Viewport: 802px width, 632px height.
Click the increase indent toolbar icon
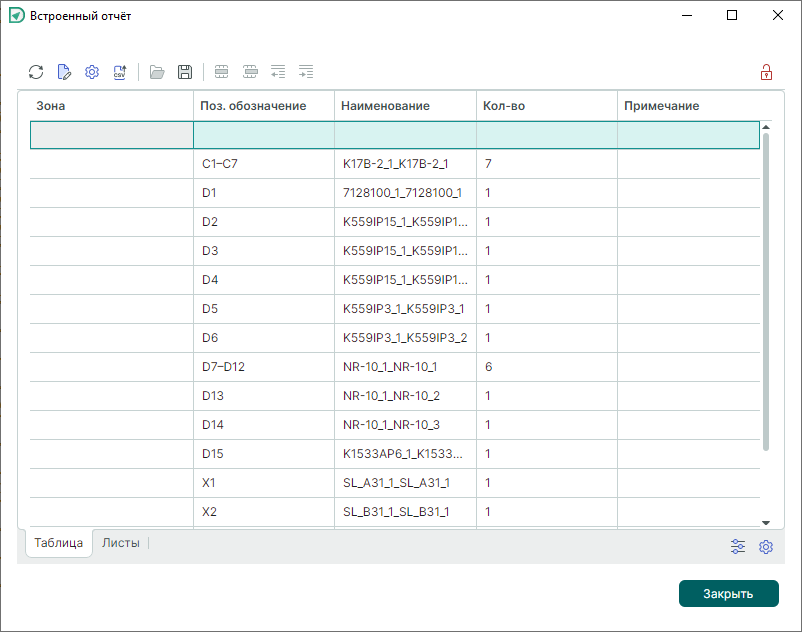coord(306,72)
